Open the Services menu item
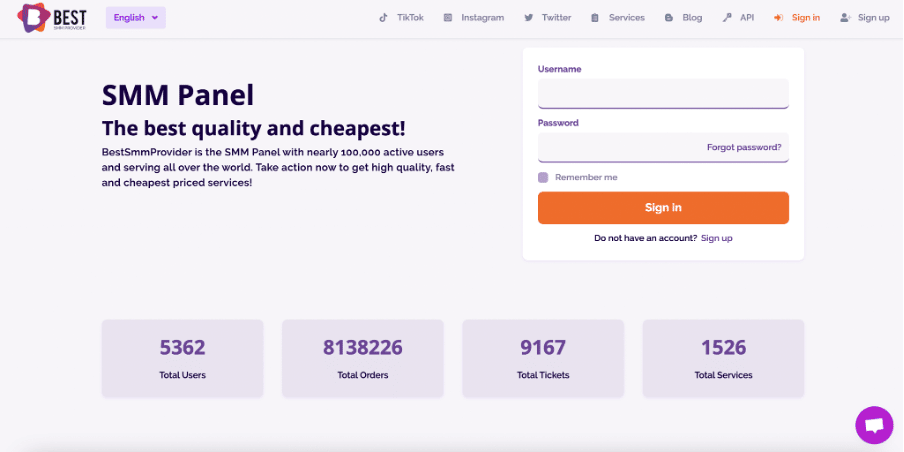The width and height of the screenshot is (904, 452). [x=627, y=18]
